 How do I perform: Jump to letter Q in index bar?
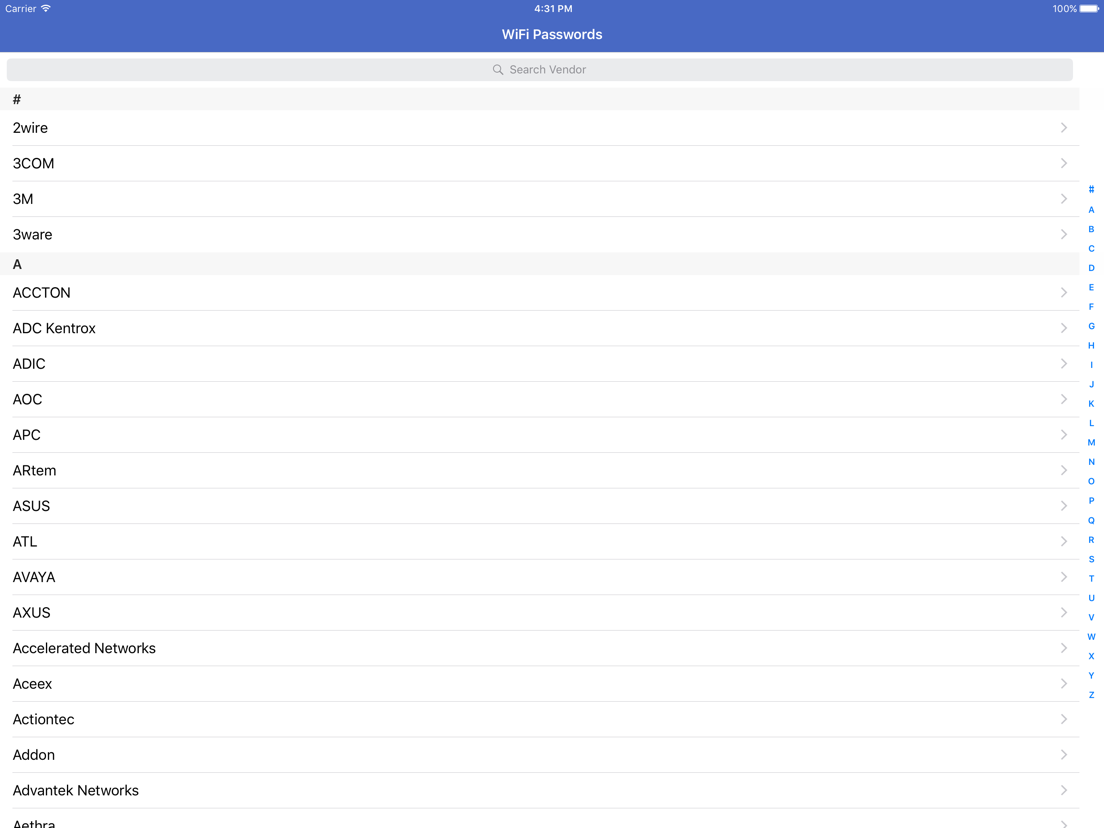point(1091,520)
